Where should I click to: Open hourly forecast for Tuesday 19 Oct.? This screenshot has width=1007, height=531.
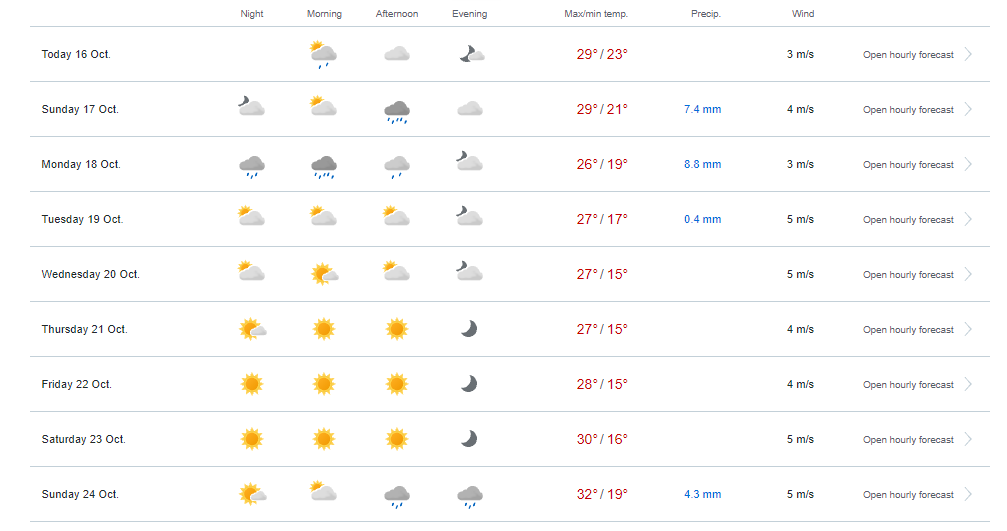908,220
